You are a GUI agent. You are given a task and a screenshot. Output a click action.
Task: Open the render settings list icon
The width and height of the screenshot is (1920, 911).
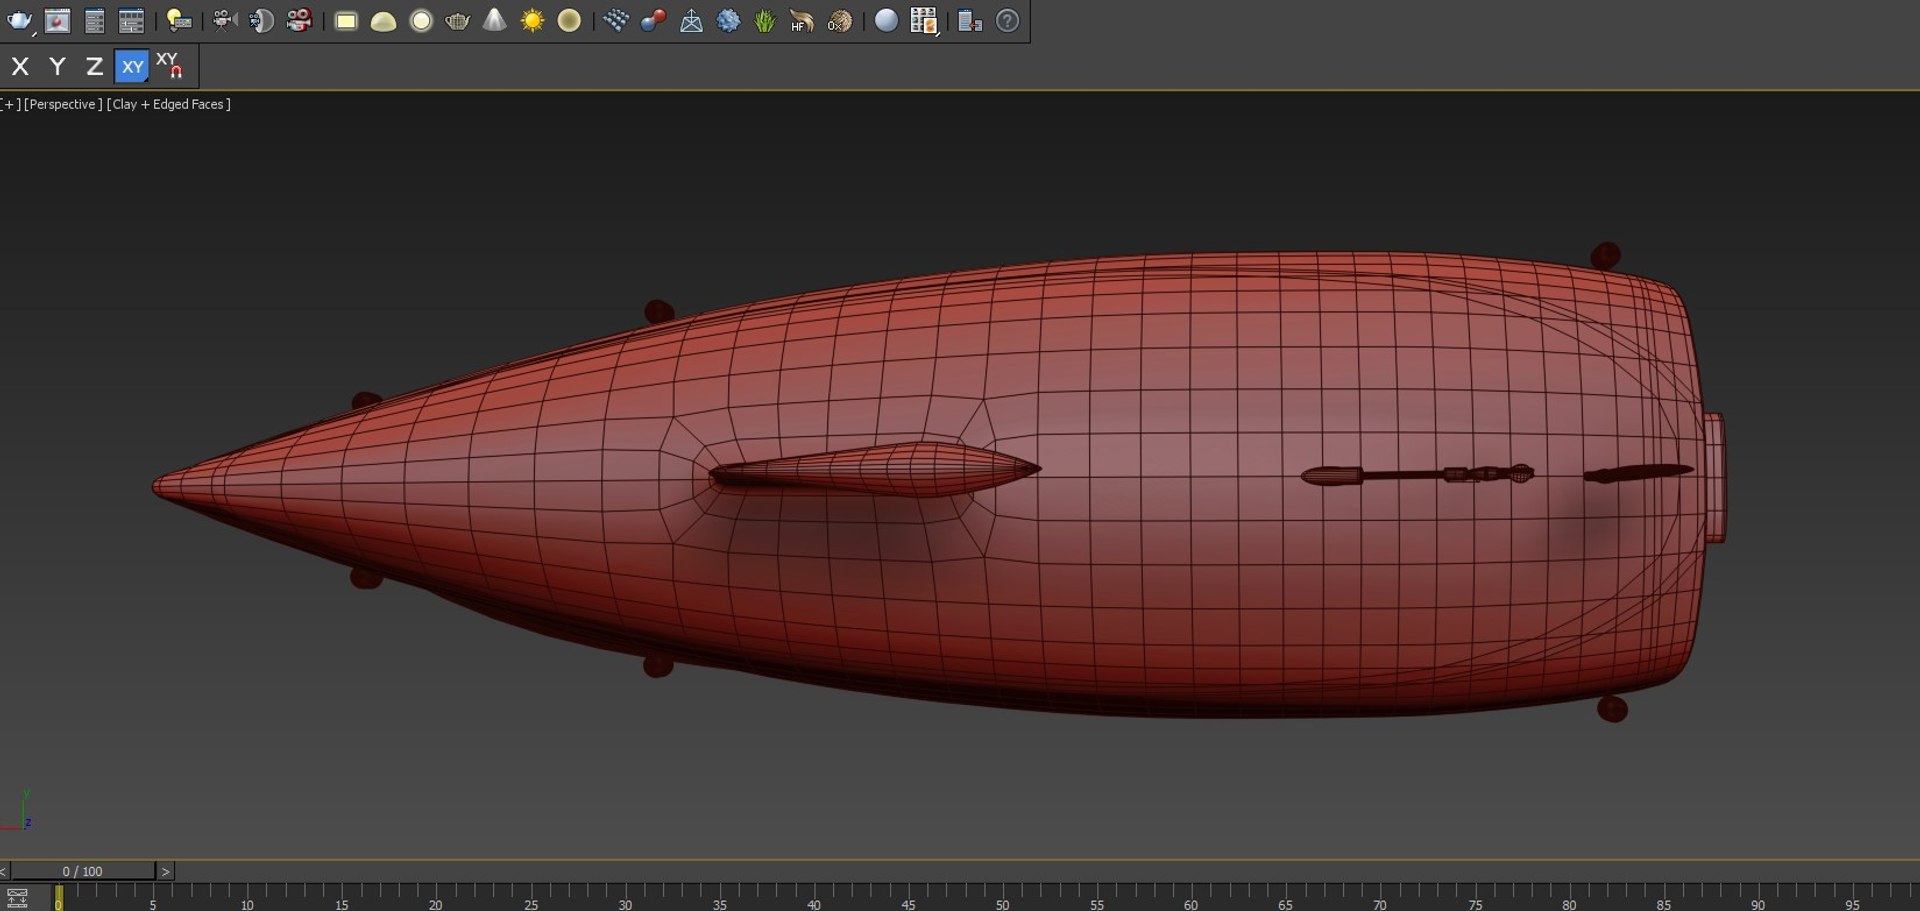[x=95, y=21]
